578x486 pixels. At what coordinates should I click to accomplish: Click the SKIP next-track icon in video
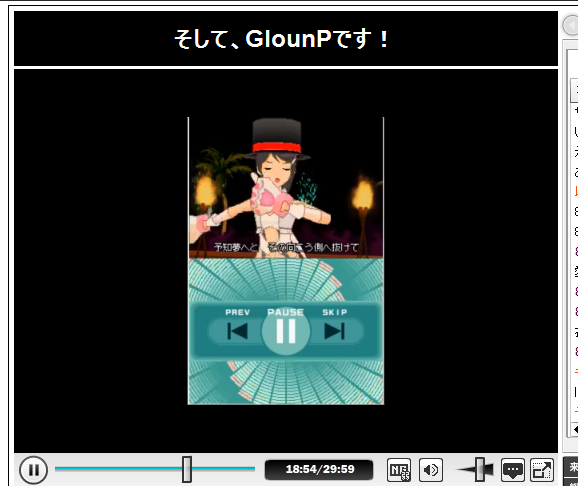(335, 331)
